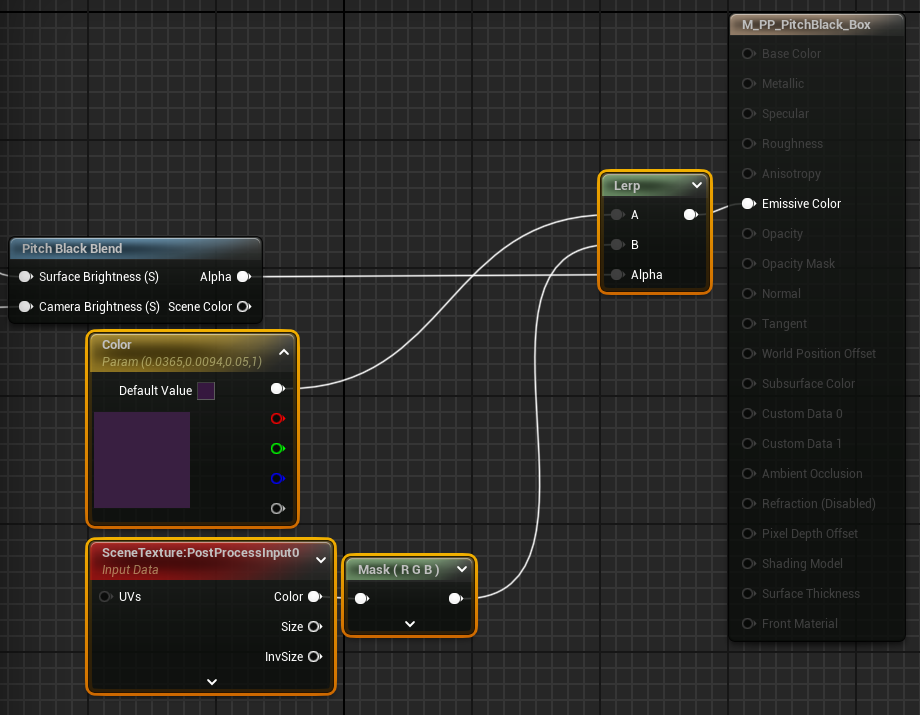Click the Scene Color output pin
Screen dimensions: 920x715
[243, 307]
